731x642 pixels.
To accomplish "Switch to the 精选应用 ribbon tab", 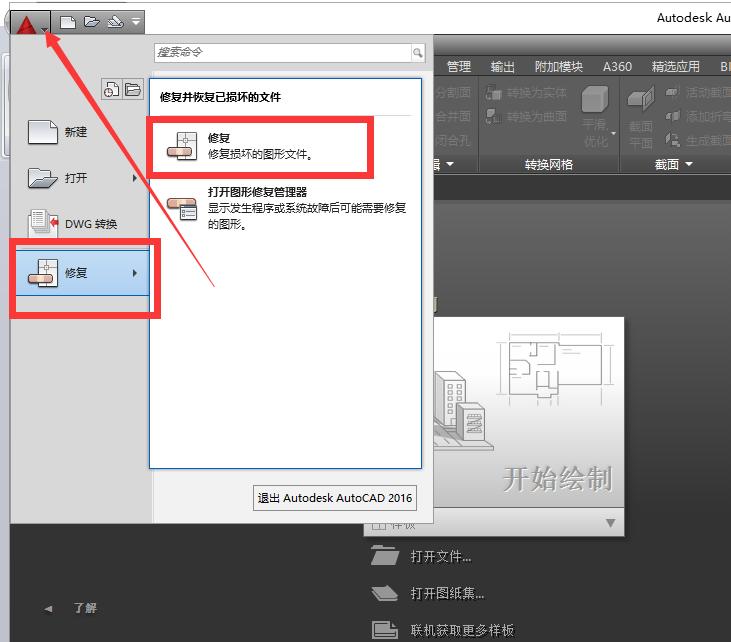I will [676, 67].
